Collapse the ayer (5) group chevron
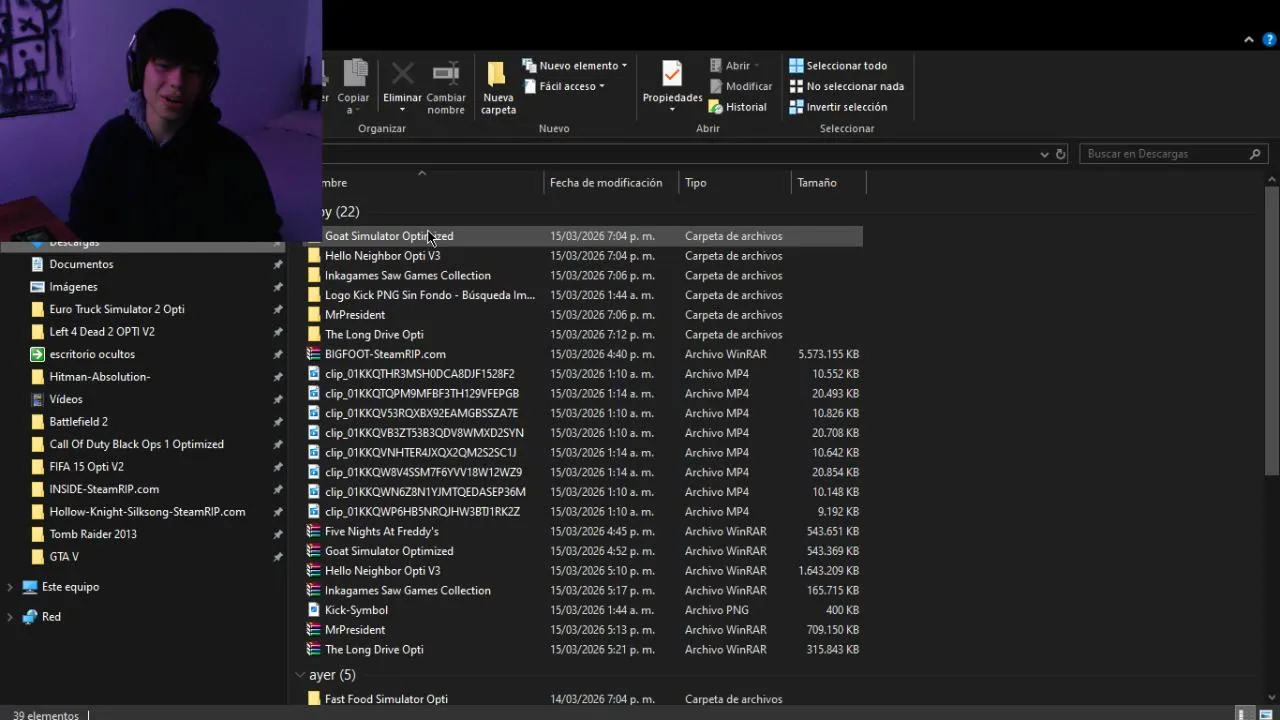The image size is (1280, 720). 300,675
